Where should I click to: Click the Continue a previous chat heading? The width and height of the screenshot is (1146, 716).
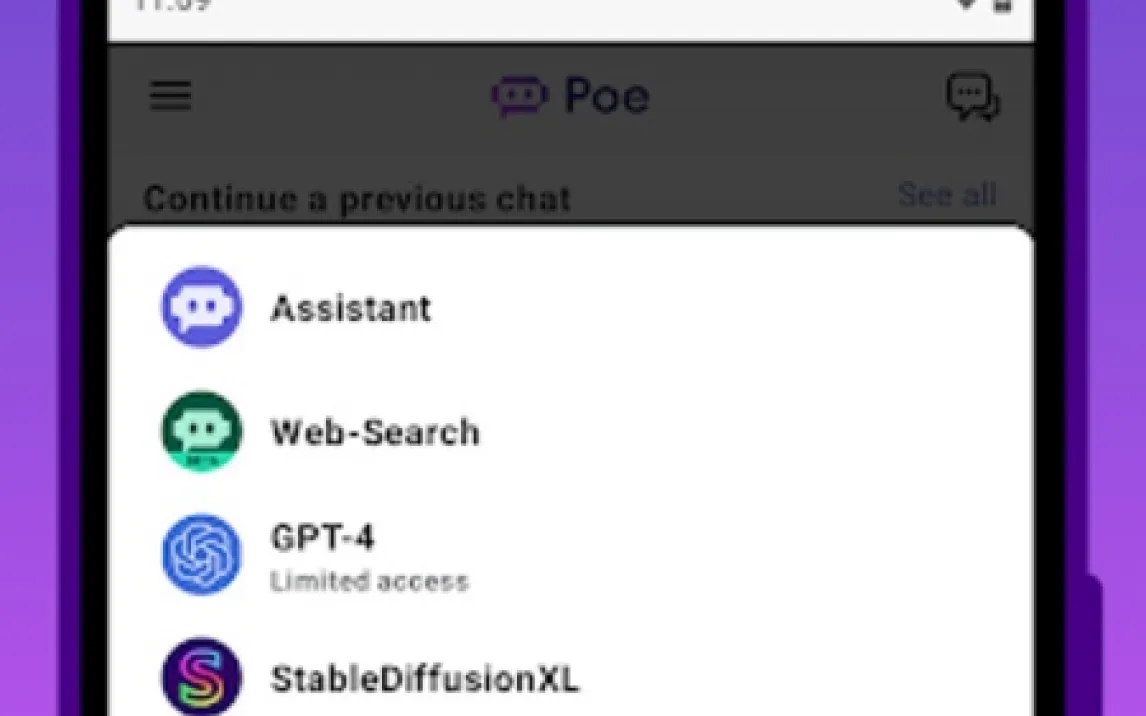[357, 198]
